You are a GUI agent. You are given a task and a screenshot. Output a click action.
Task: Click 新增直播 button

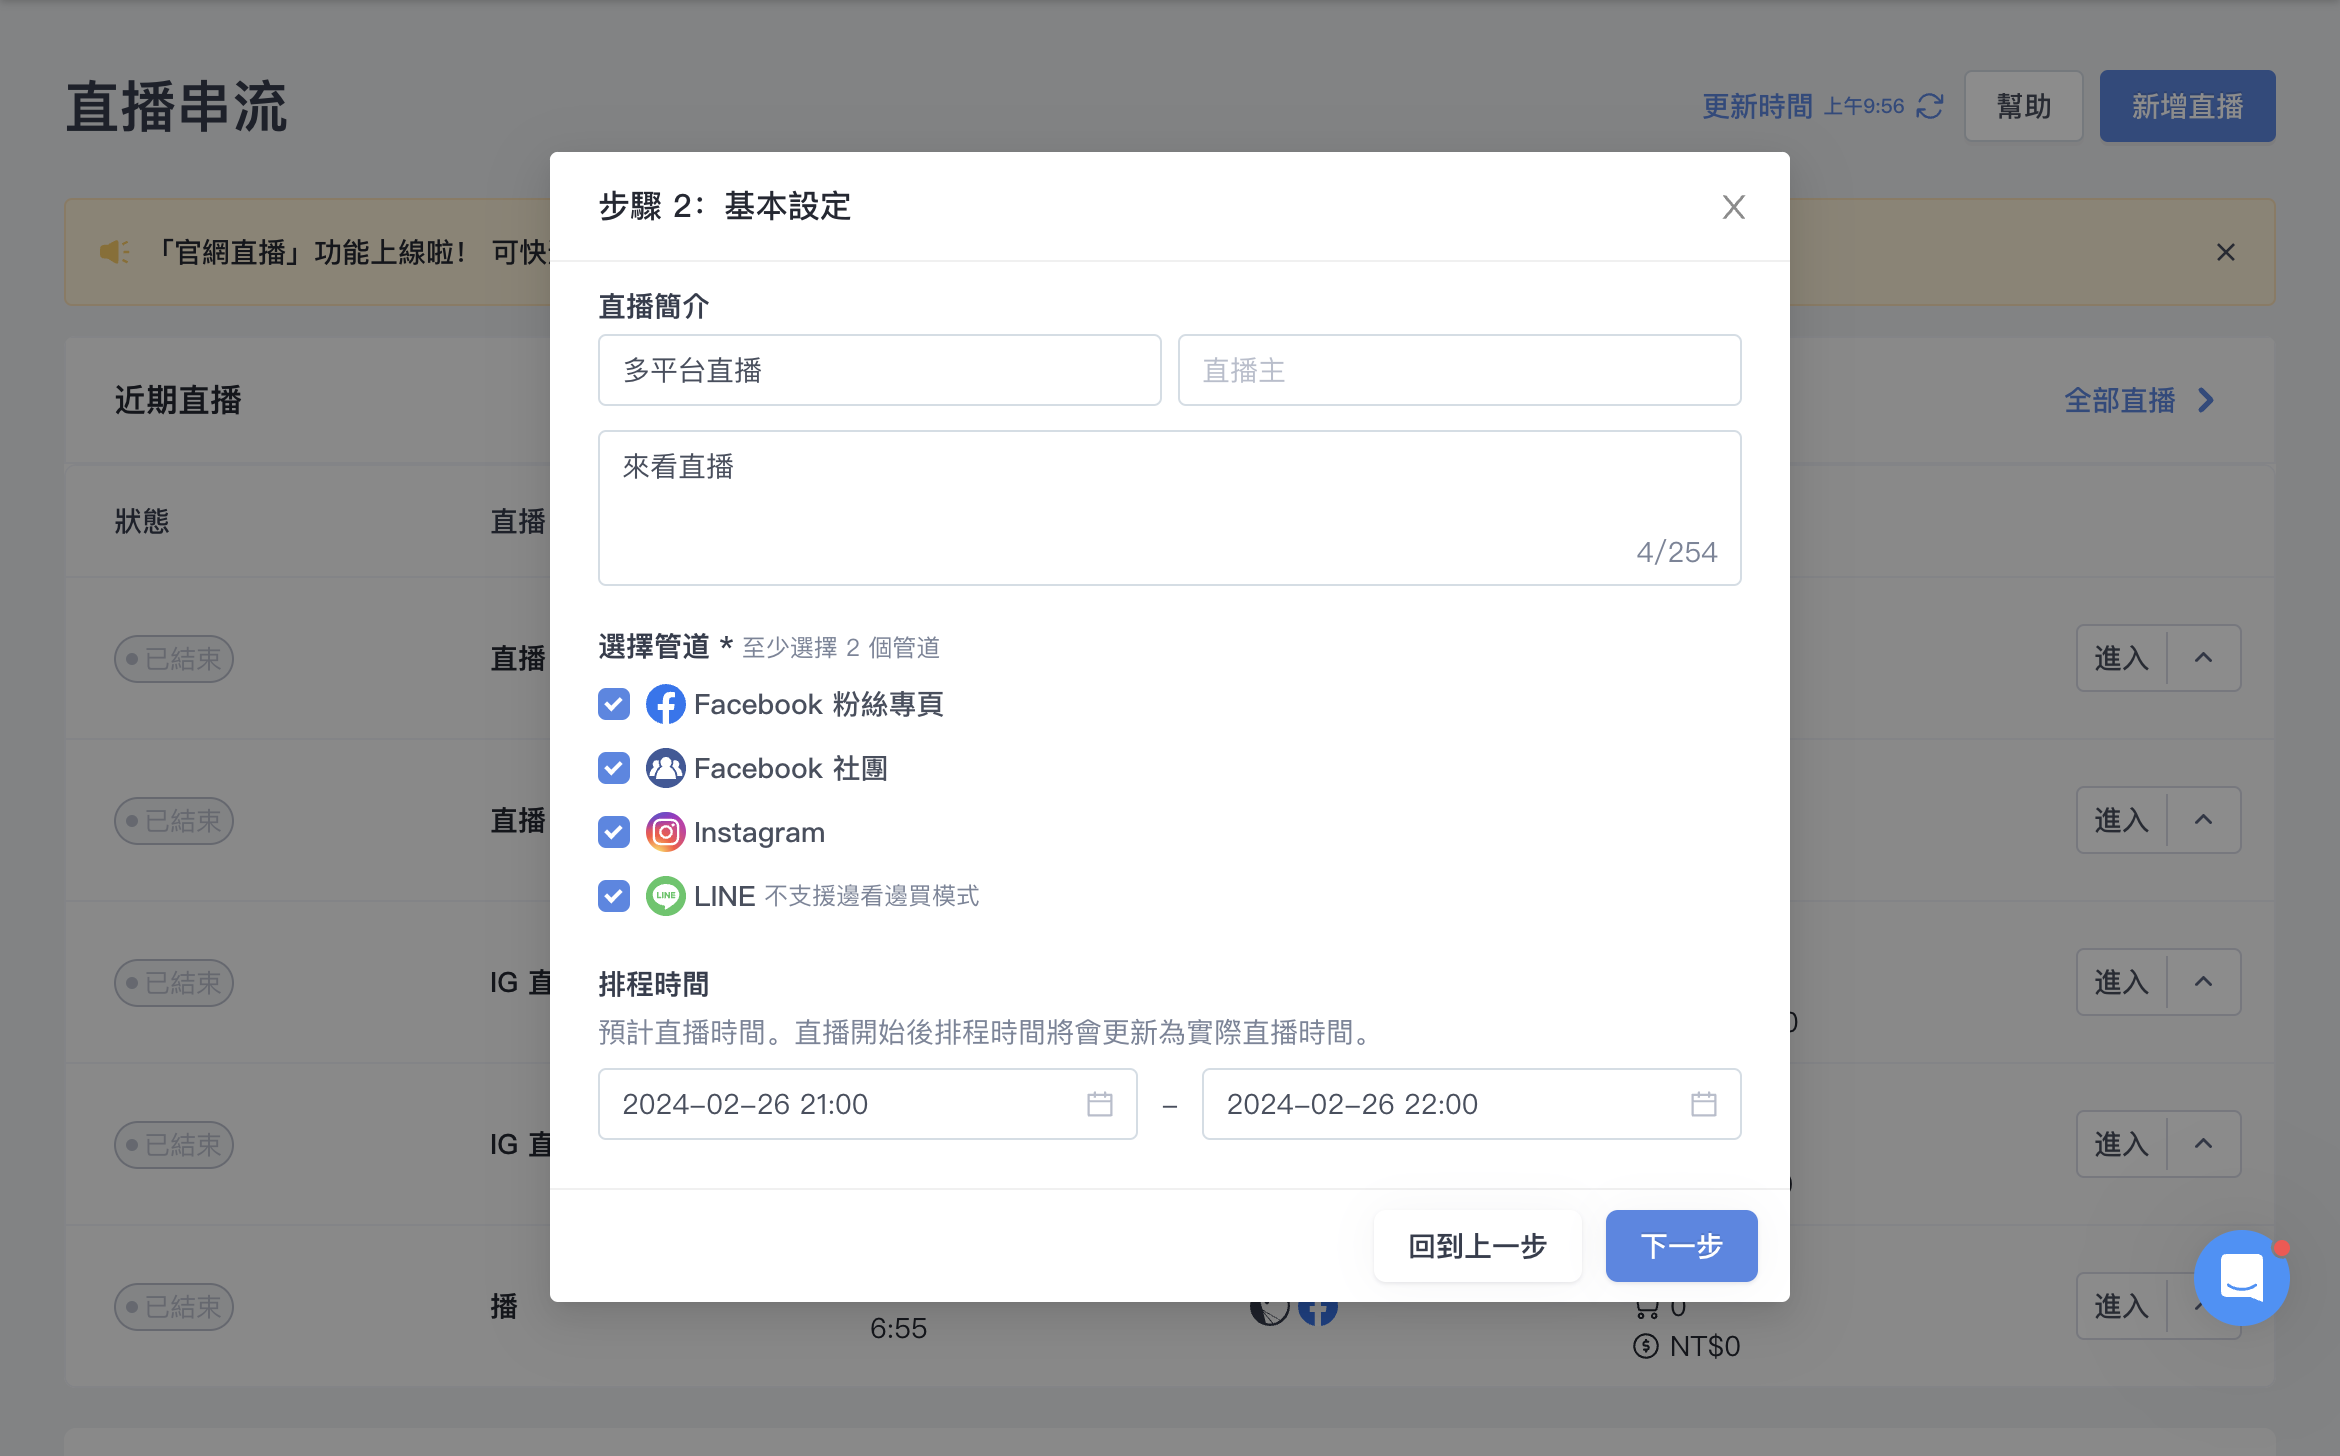tap(2187, 106)
